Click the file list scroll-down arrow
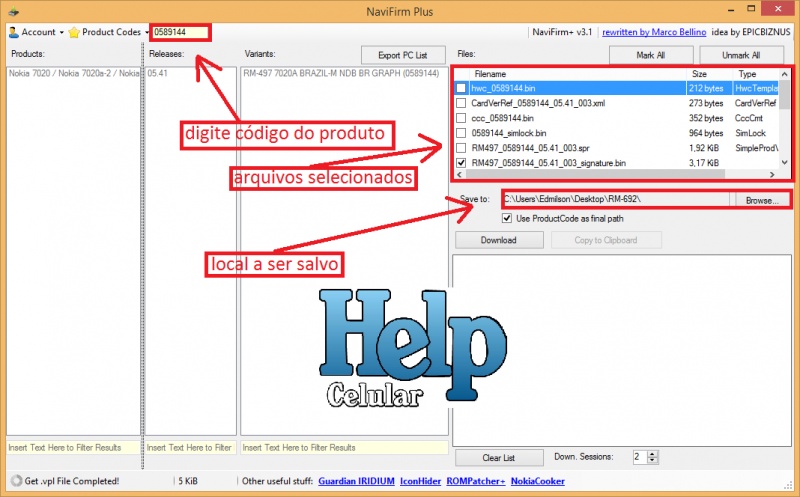800x497 pixels. click(785, 163)
